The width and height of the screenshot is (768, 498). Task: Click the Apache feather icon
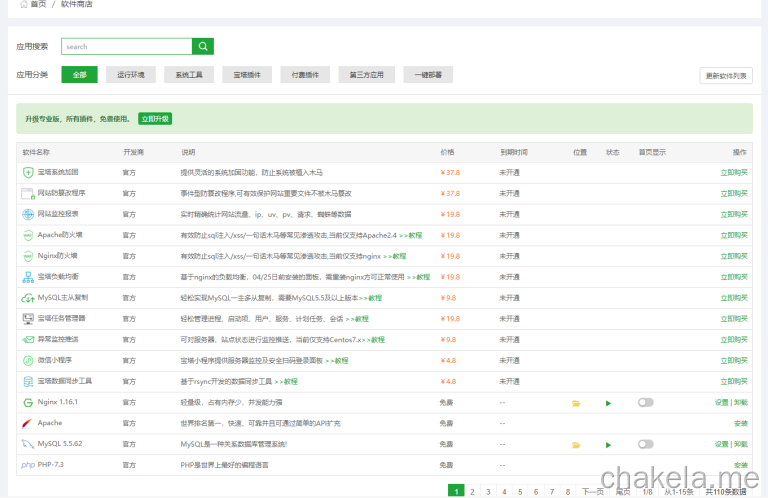(28, 423)
